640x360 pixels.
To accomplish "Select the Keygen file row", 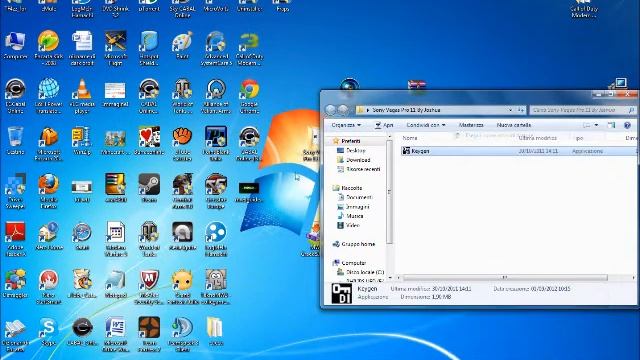I will point(518,151).
